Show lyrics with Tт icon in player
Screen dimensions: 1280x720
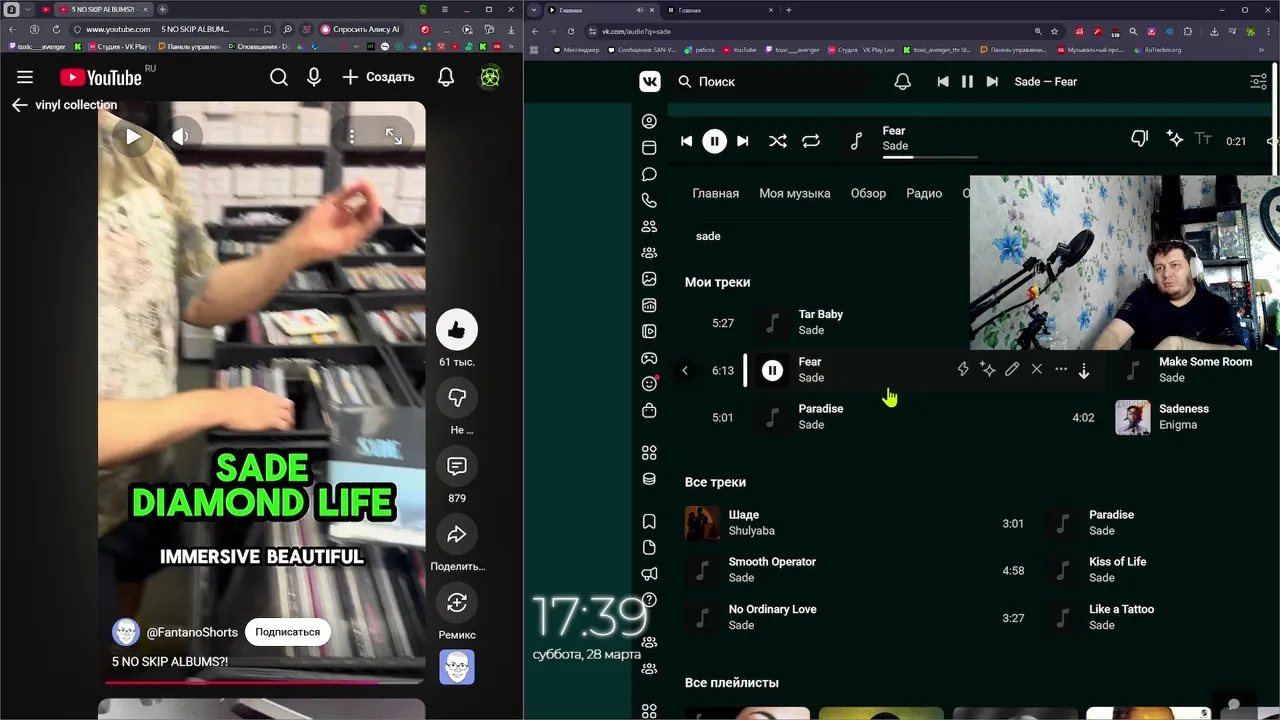click(x=1203, y=140)
